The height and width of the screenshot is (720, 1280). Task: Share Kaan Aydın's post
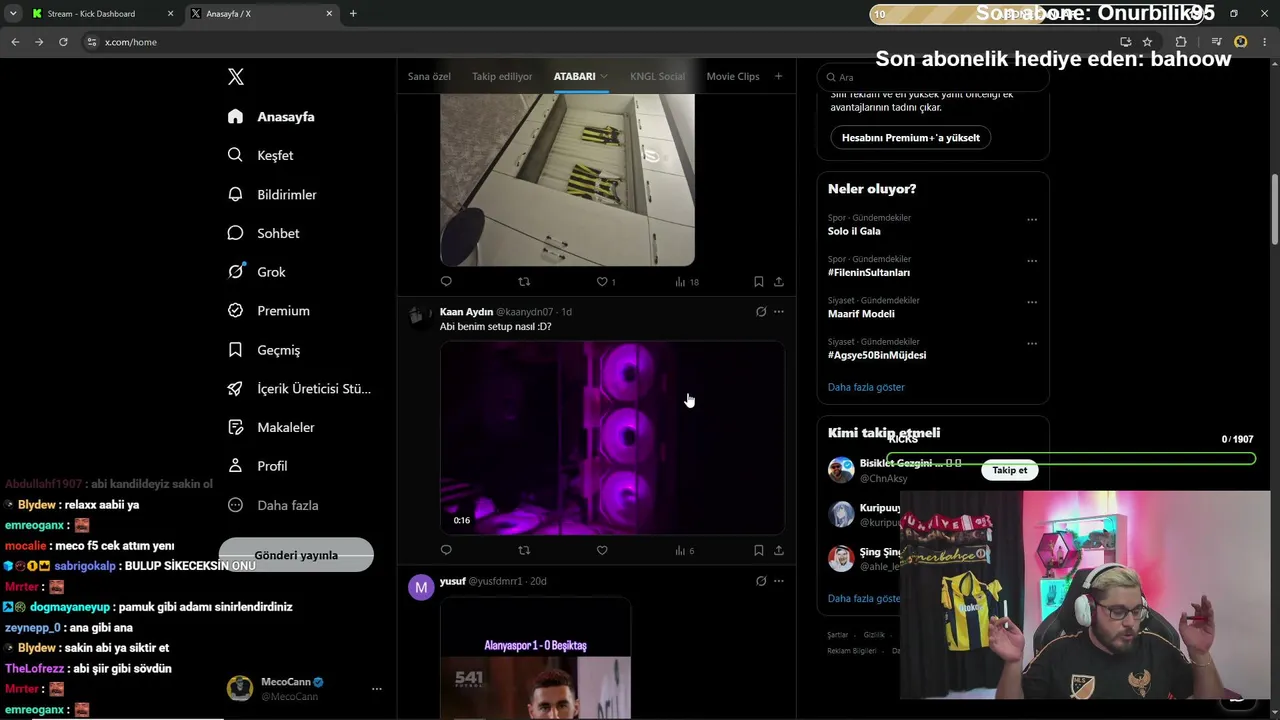(779, 550)
